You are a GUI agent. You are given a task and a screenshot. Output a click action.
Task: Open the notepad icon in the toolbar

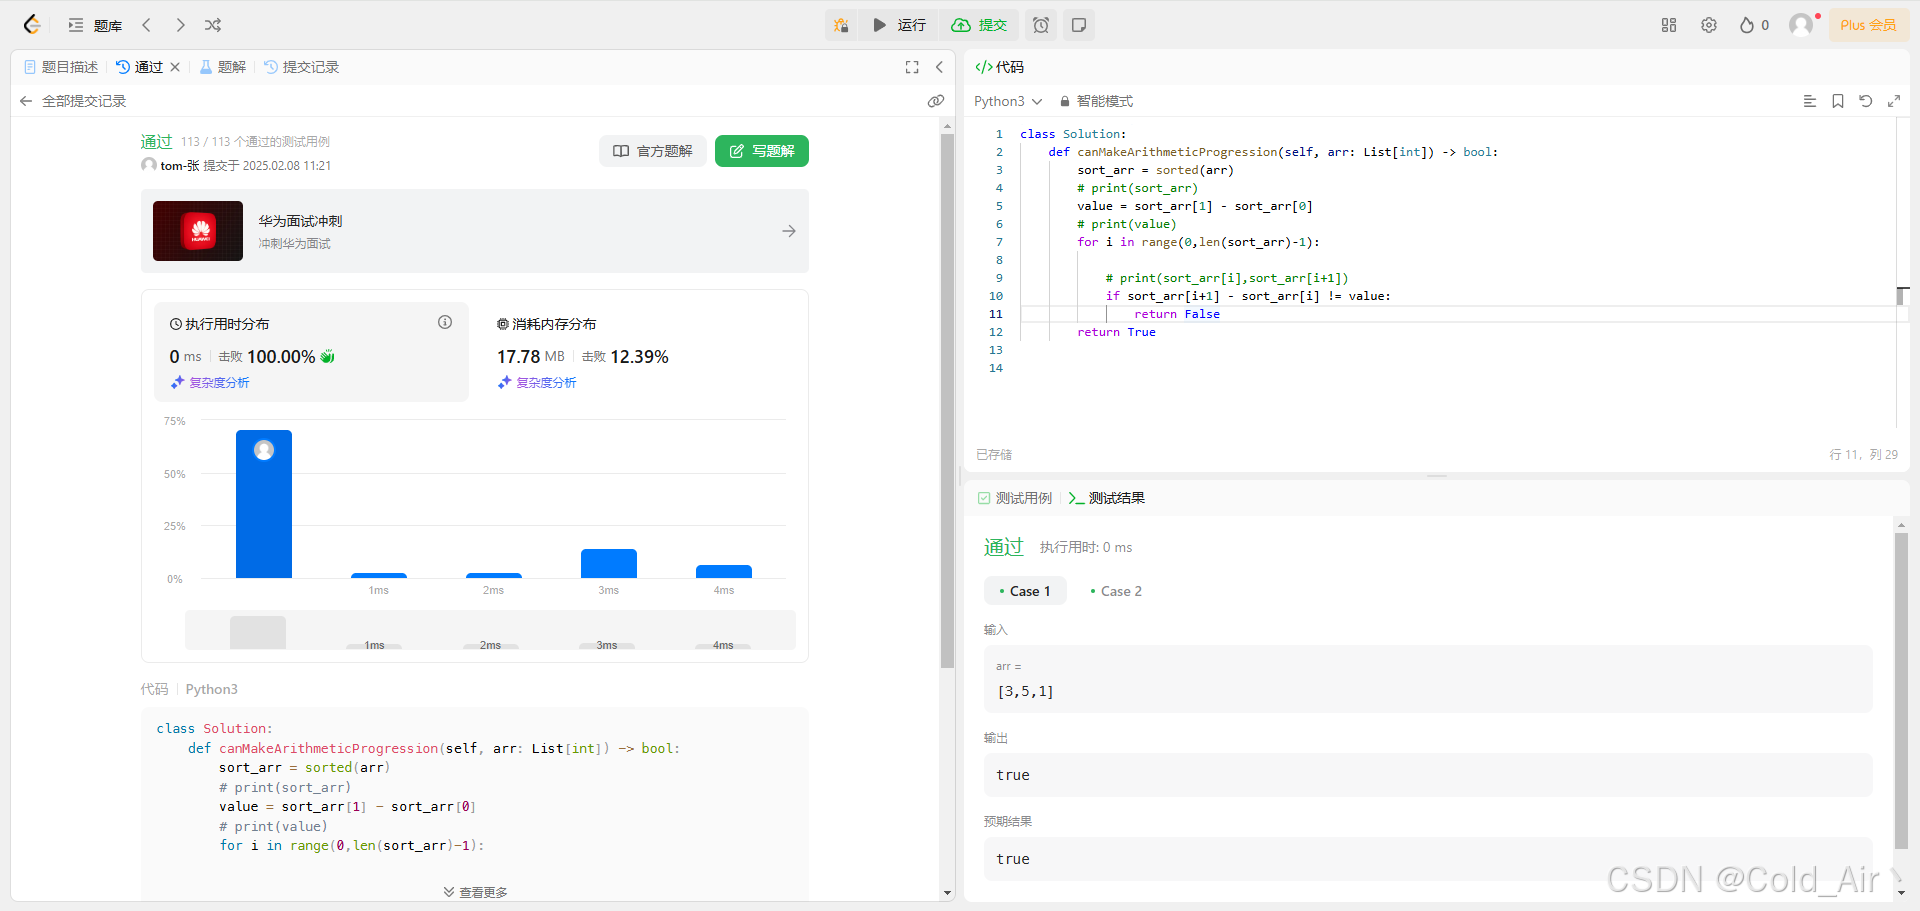(x=1078, y=25)
